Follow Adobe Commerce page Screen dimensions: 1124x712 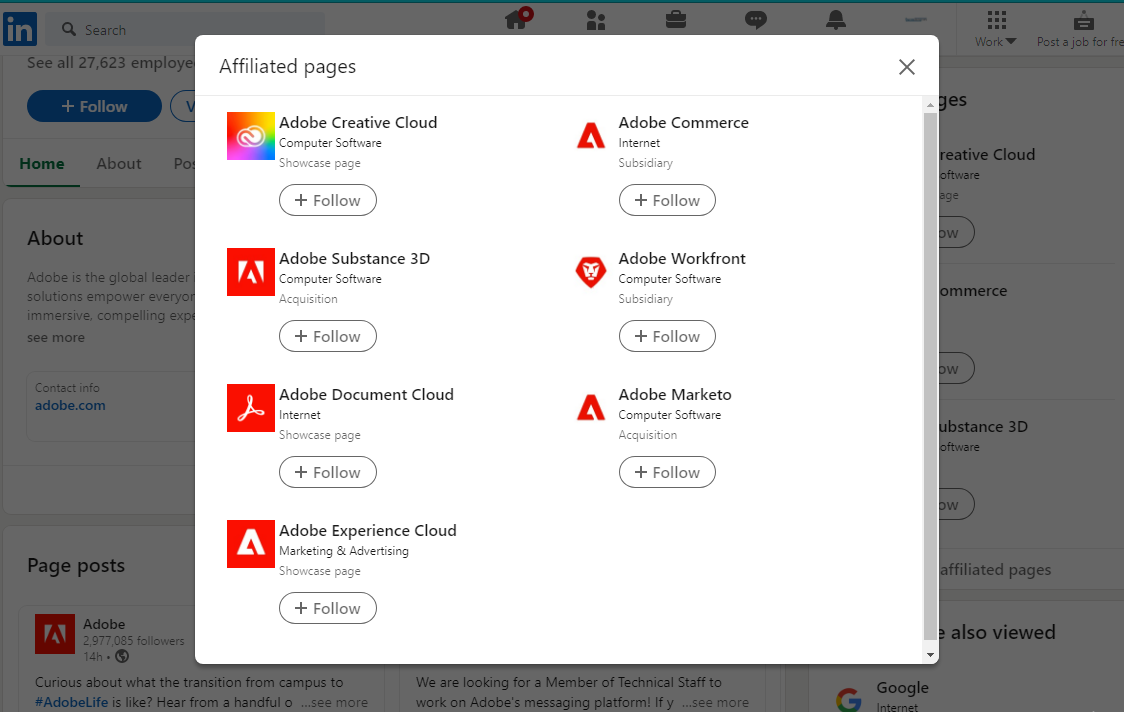click(667, 200)
